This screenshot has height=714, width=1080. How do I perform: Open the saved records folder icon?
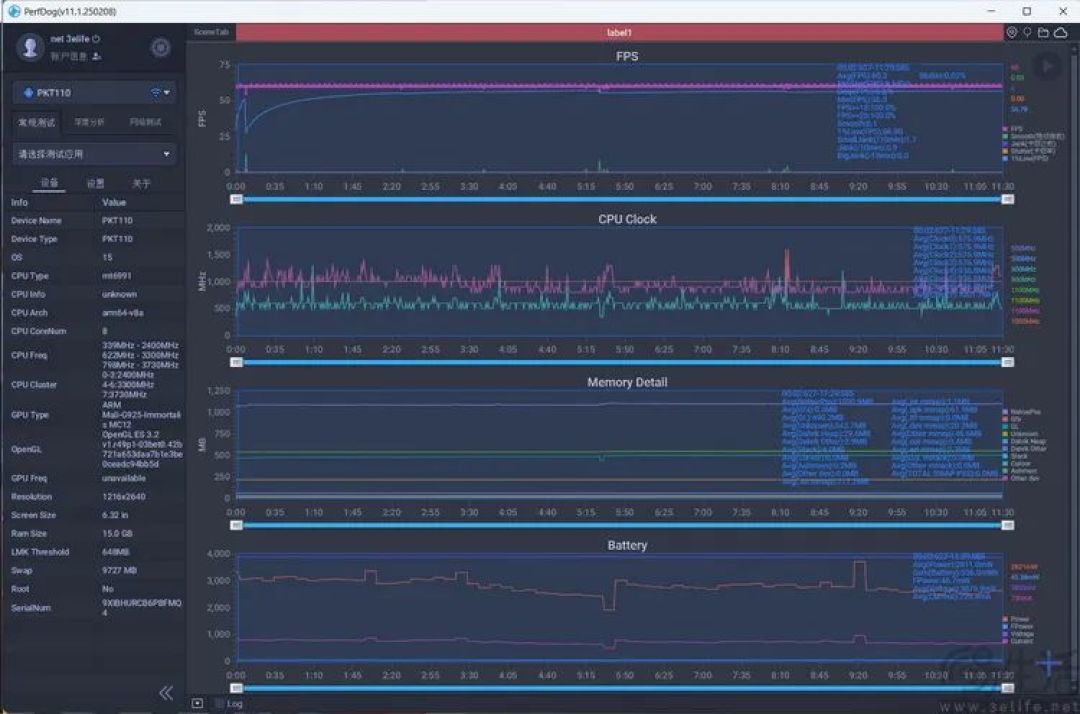pyautogui.click(x=1043, y=32)
